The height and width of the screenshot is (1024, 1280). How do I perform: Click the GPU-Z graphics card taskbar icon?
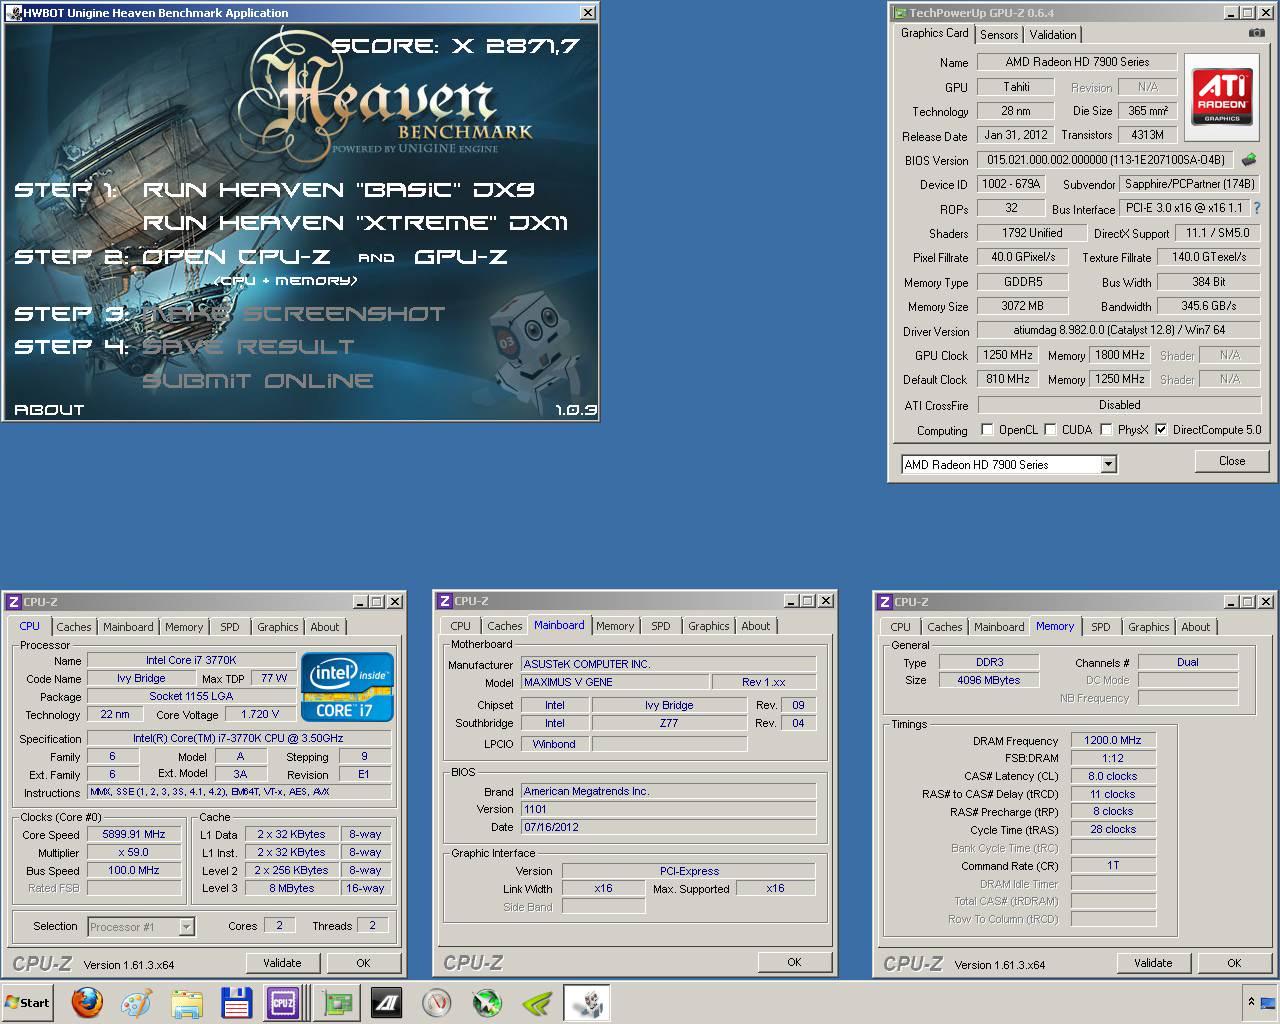tap(337, 1002)
